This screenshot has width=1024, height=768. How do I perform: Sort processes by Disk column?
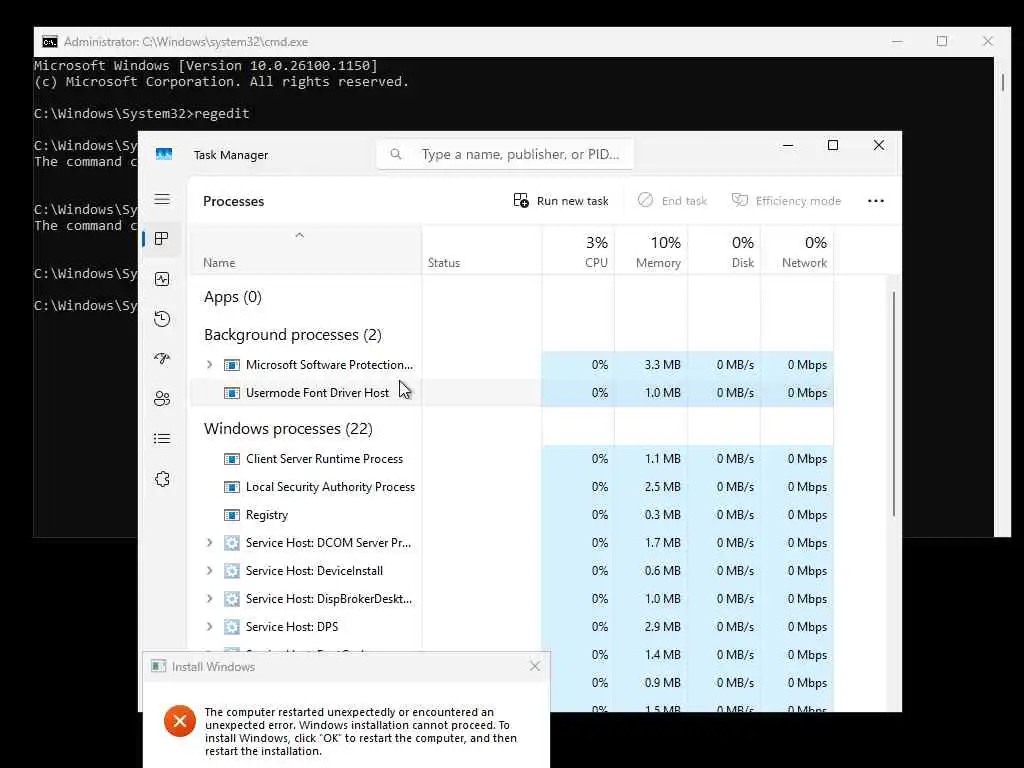725,251
